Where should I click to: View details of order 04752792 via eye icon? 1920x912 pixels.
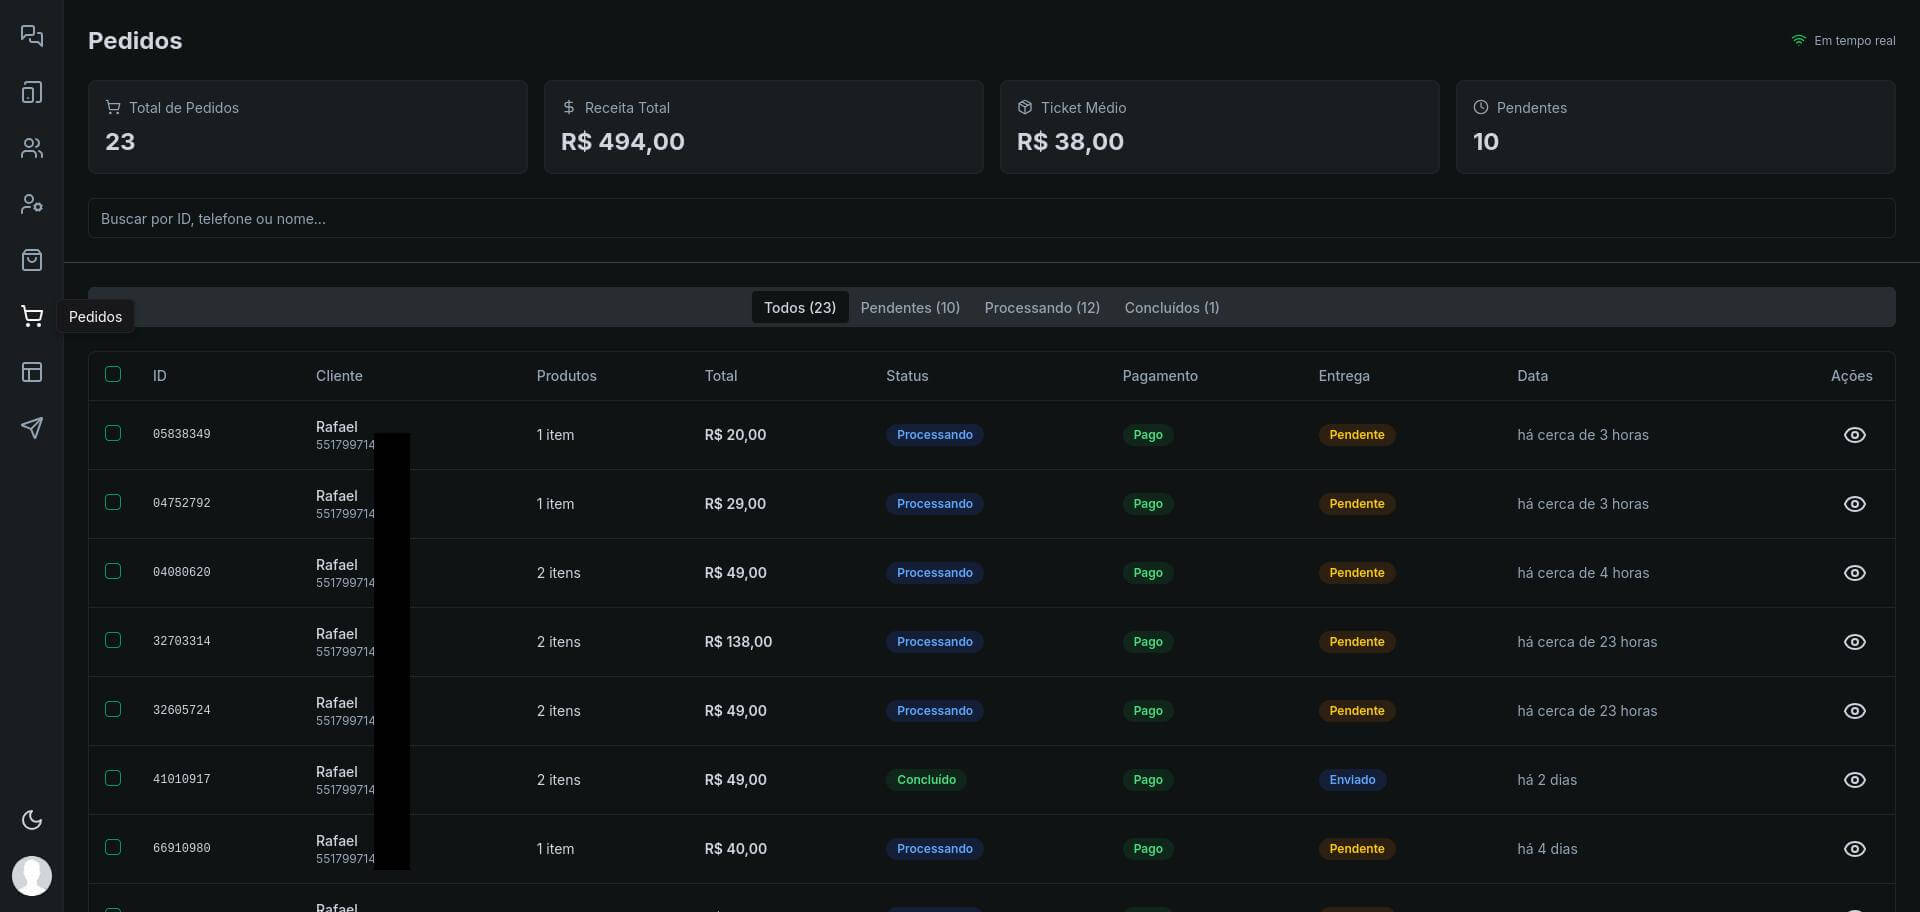[x=1854, y=504]
